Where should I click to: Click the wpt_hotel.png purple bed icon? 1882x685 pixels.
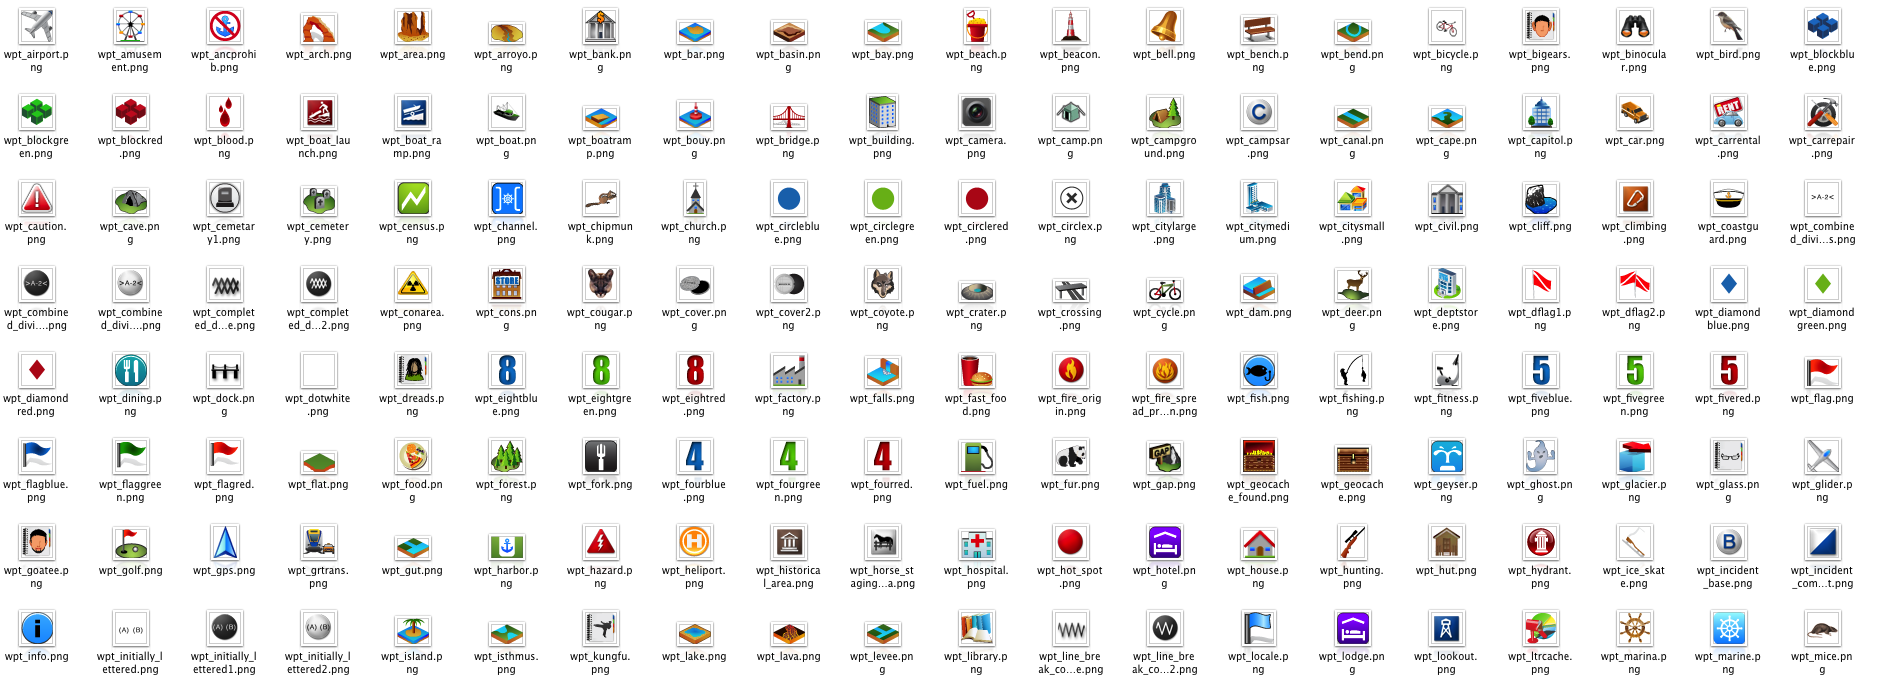1164,542
